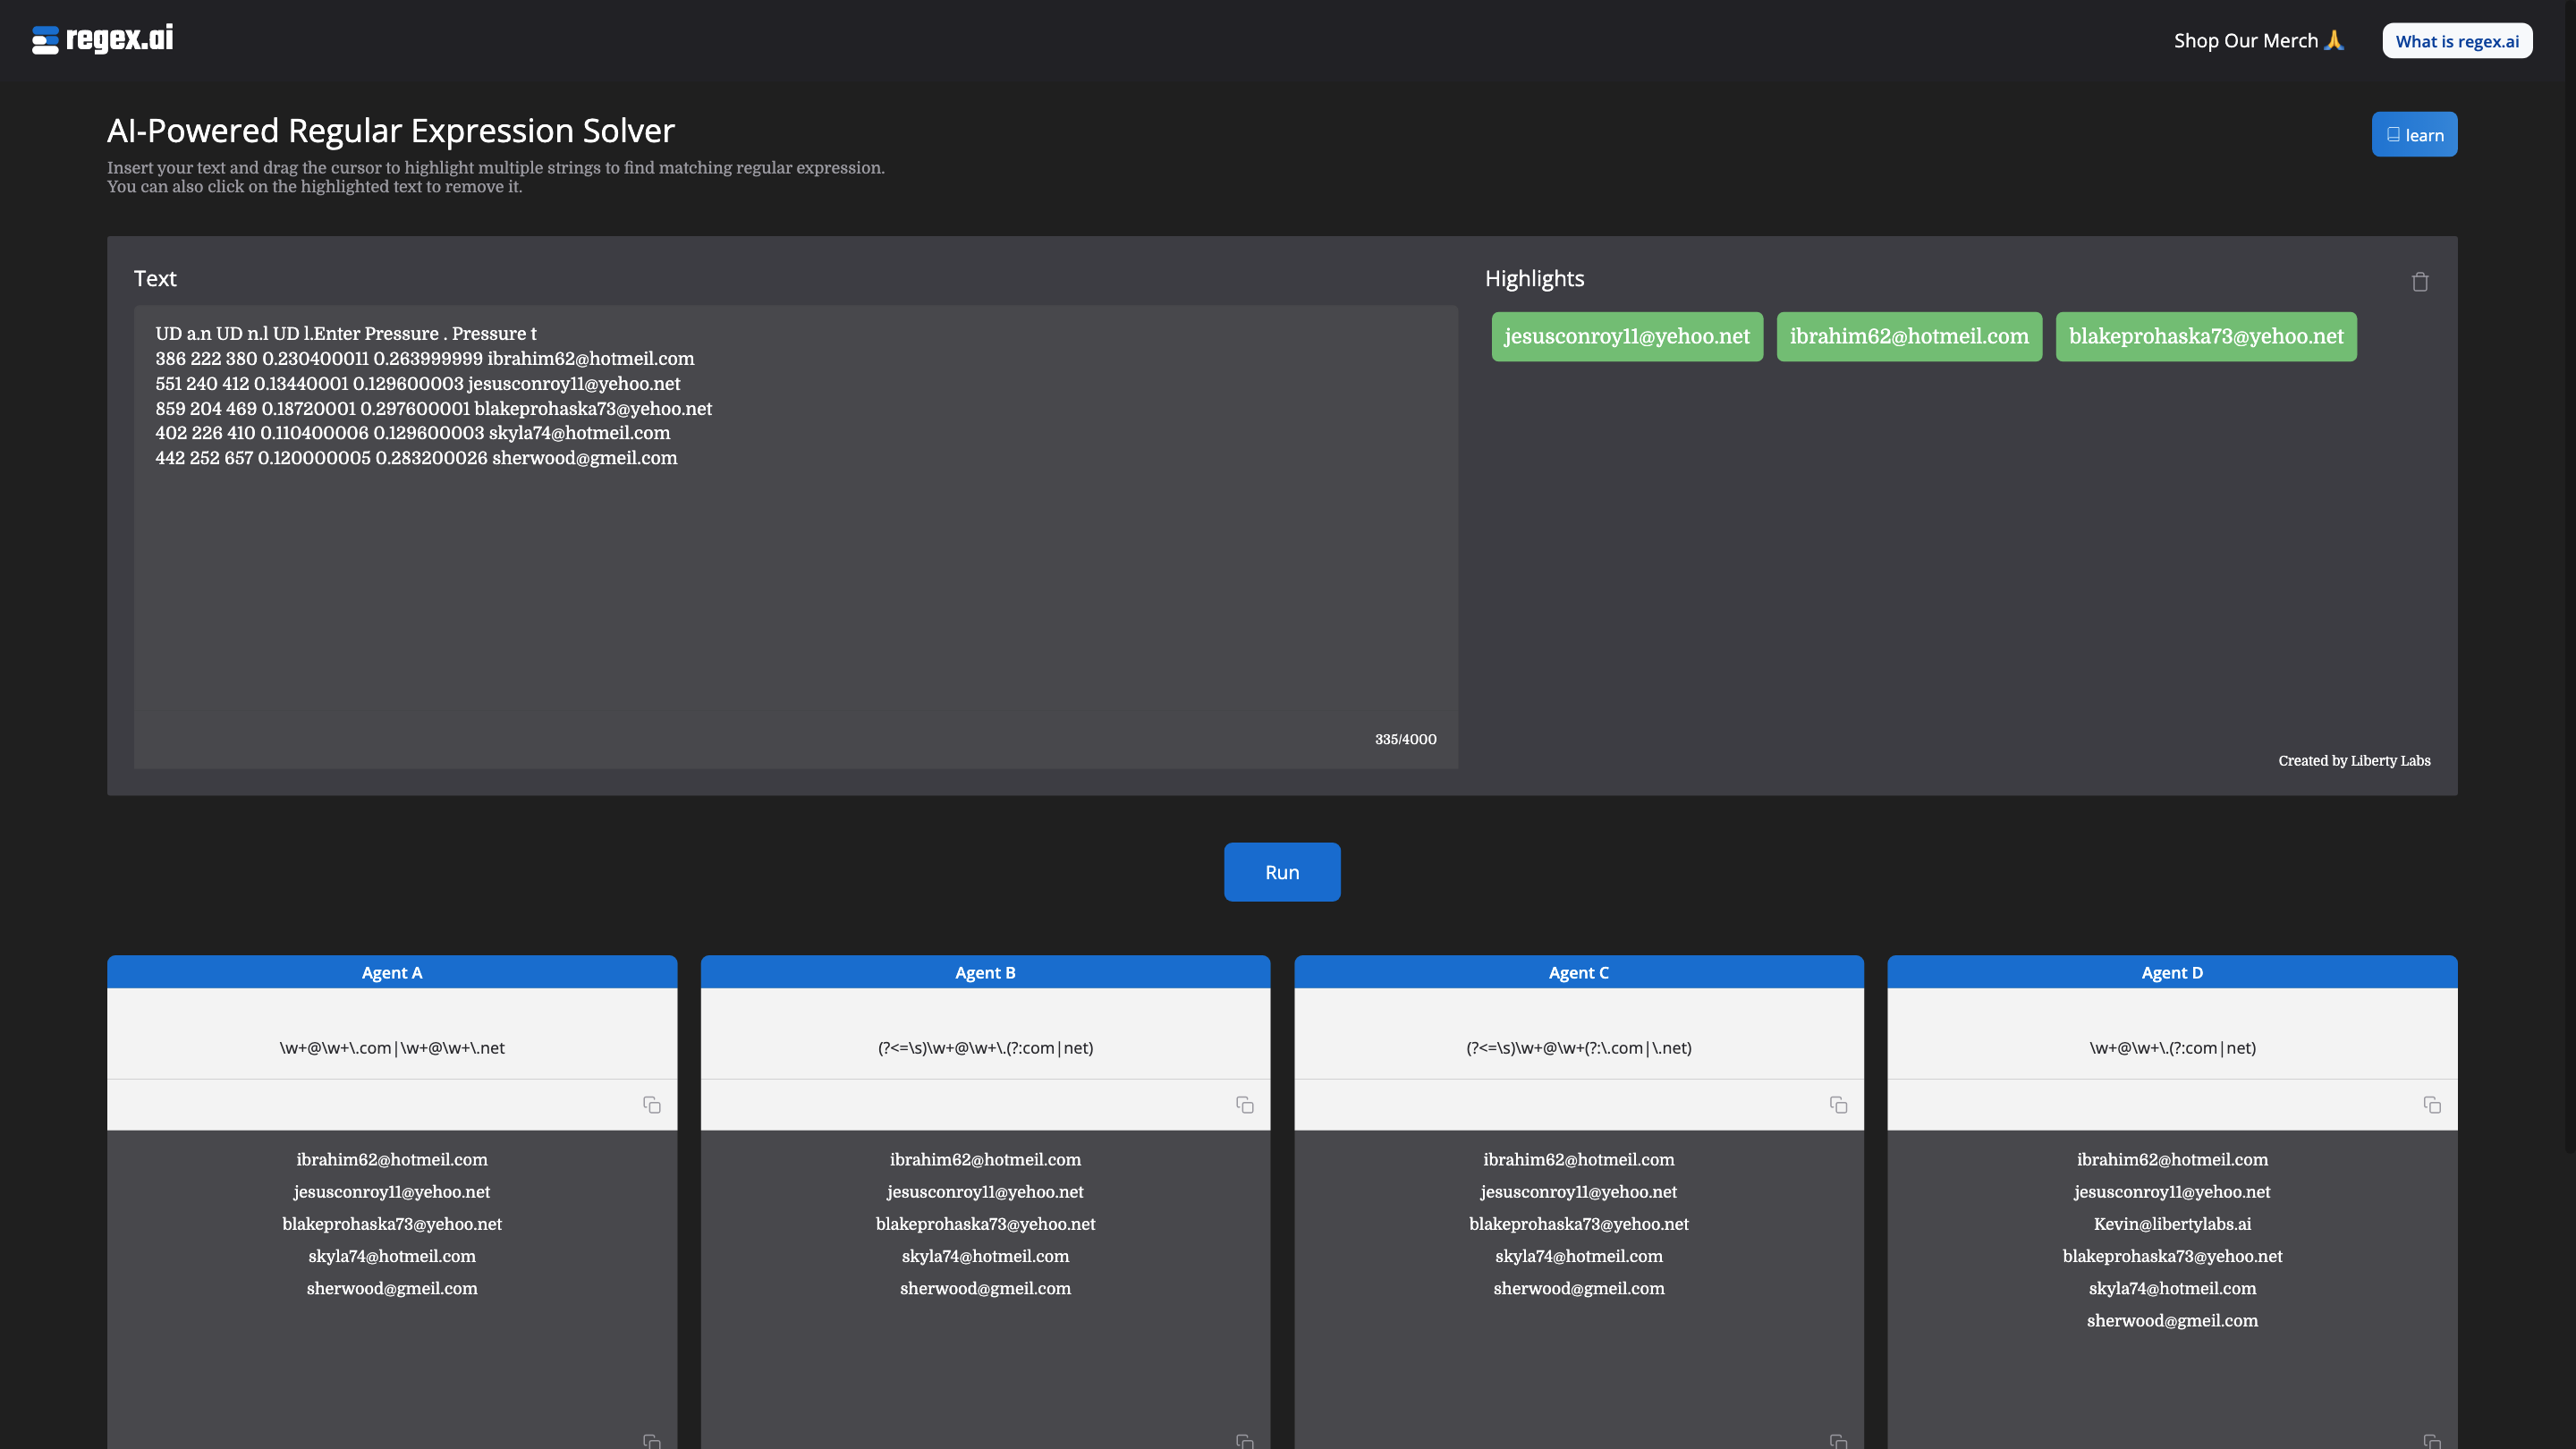The width and height of the screenshot is (2576, 1449).
Task: Click inside the Text input area
Action: tap(795, 600)
